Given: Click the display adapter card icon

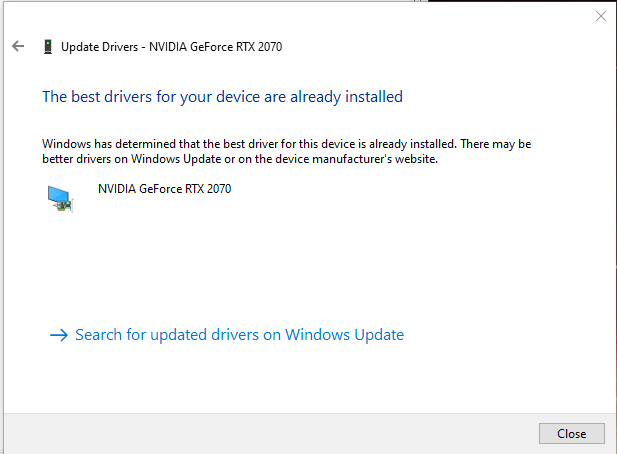Looking at the screenshot, I should point(60,199).
